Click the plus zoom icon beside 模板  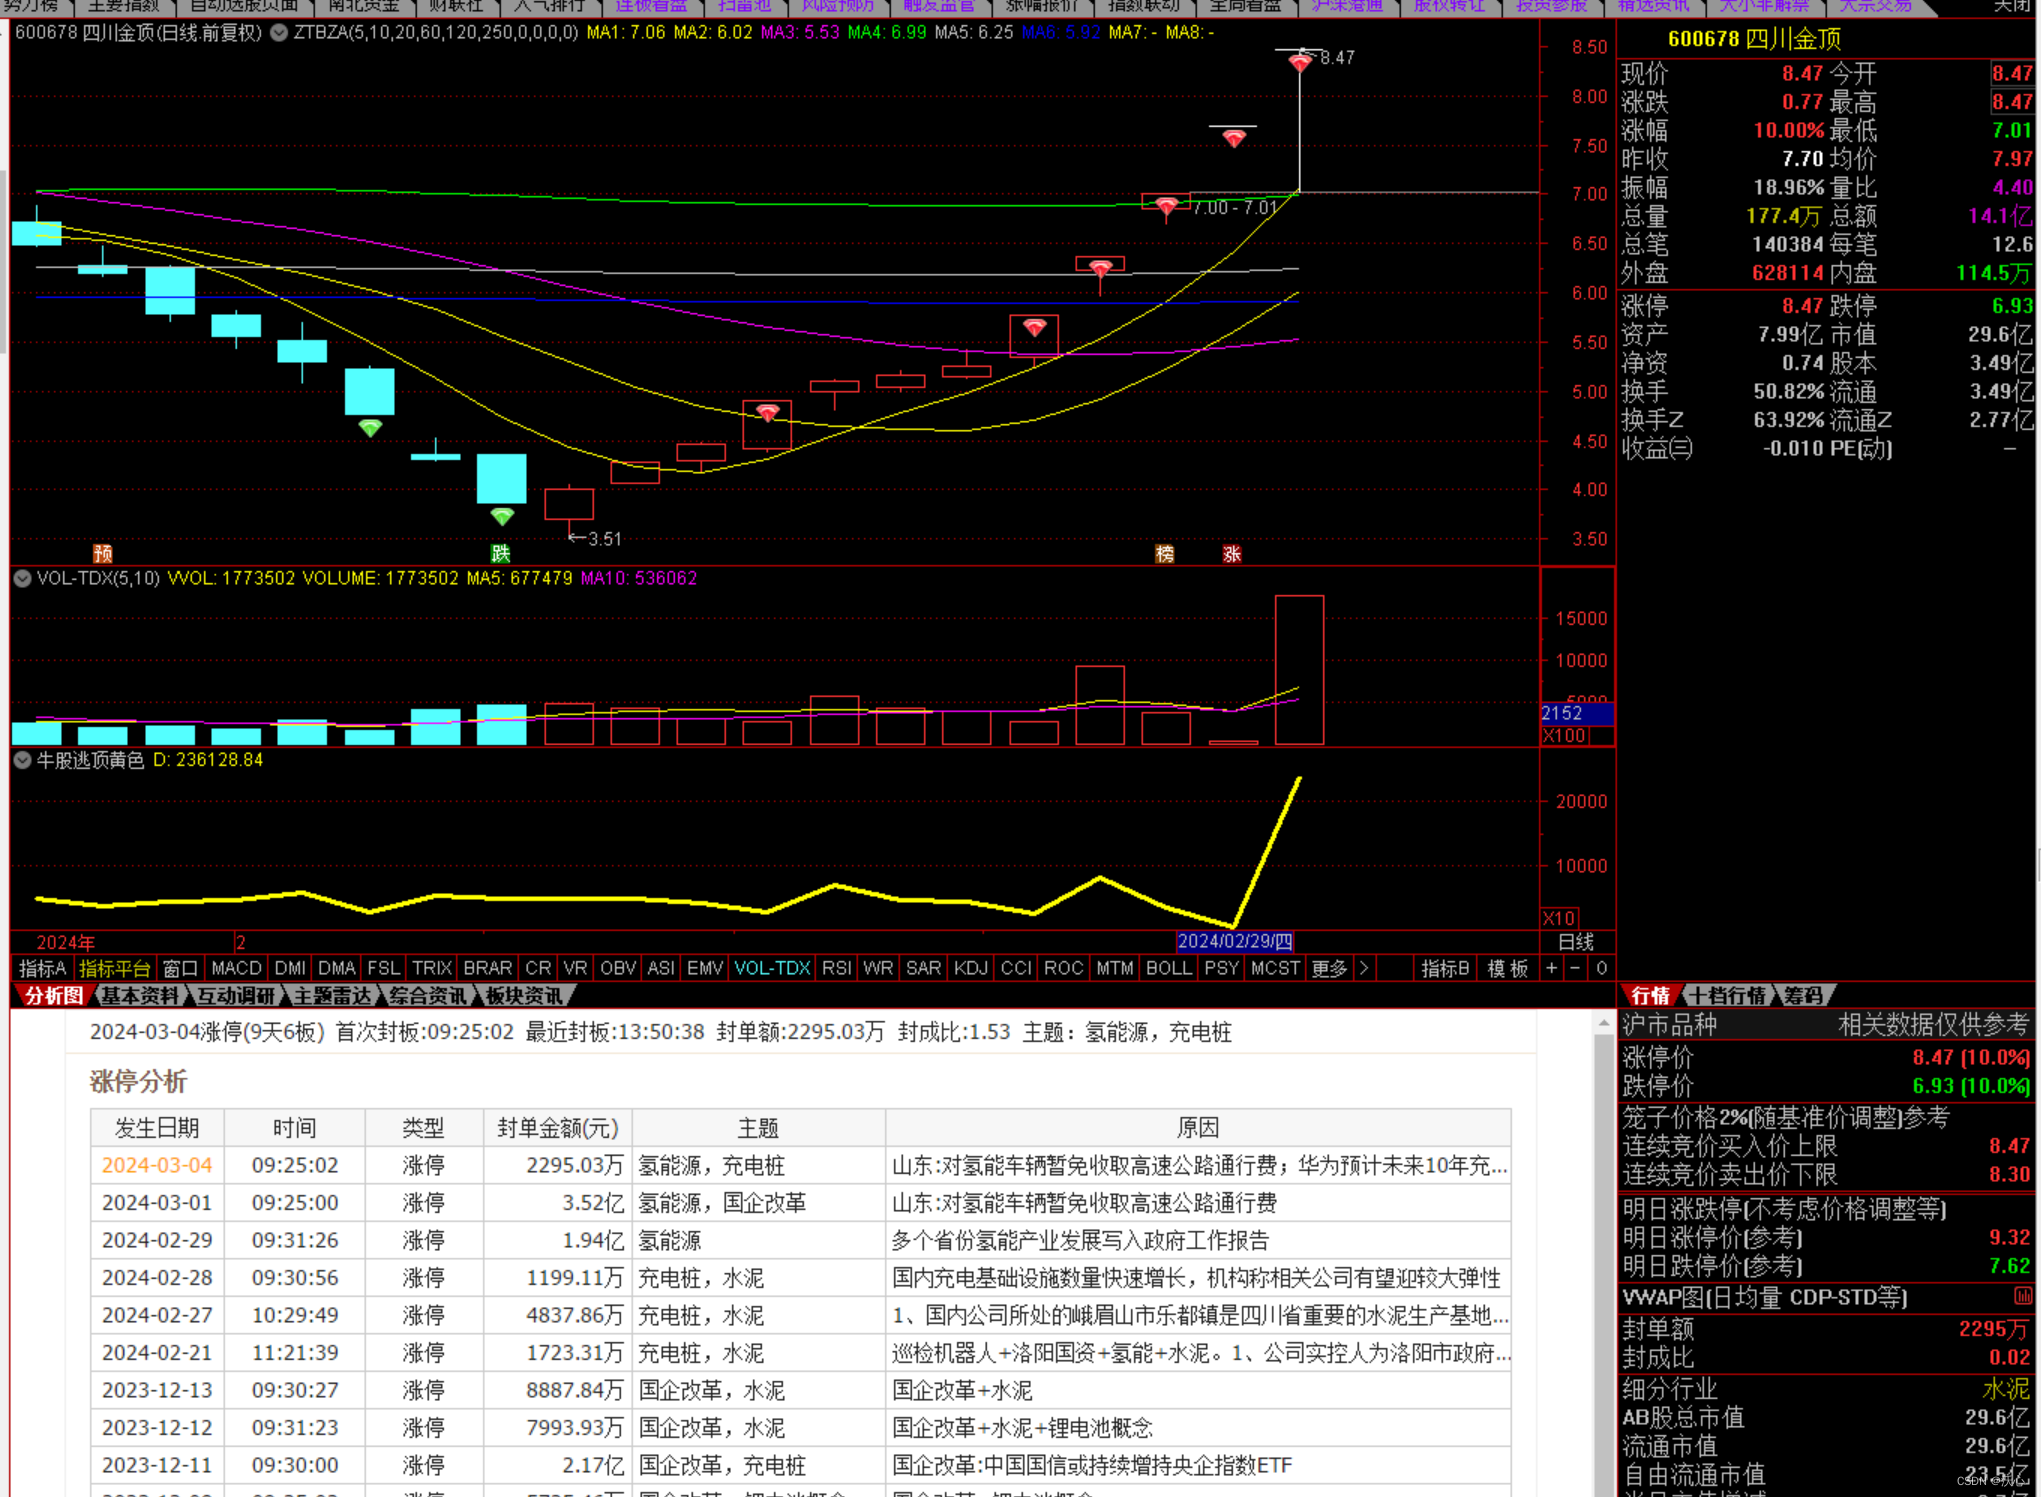[x=1551, y=968]
